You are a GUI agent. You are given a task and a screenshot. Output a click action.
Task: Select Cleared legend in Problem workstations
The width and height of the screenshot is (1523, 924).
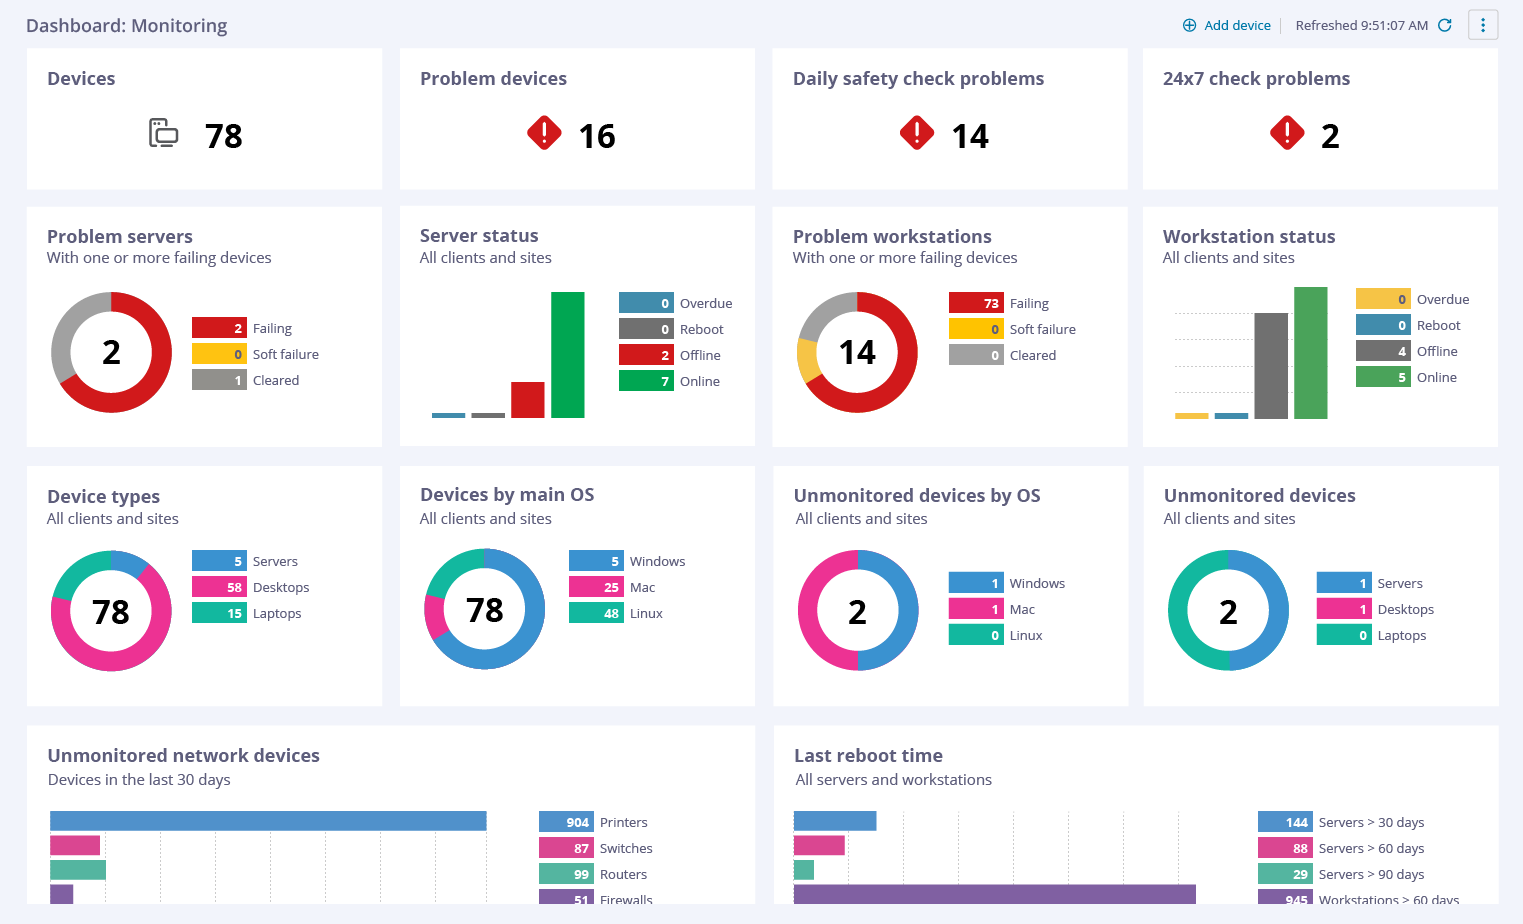(x=1003, y=355)
